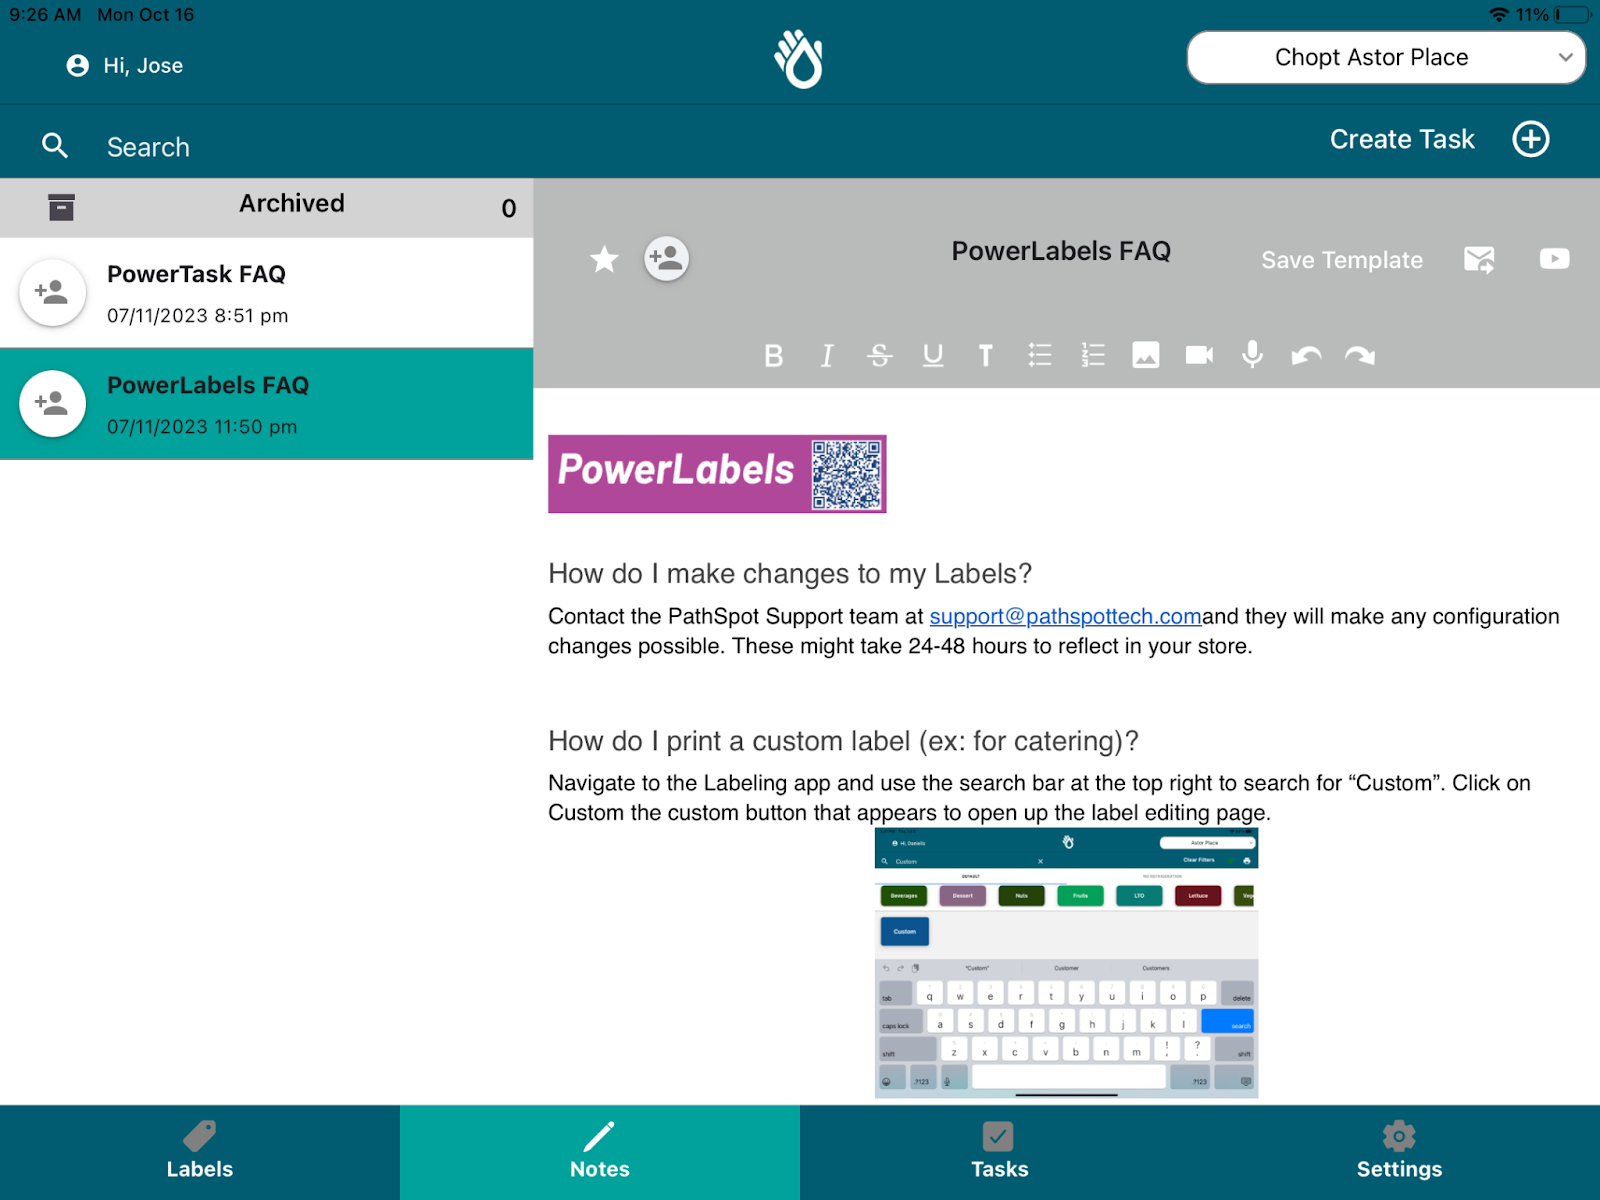Click the Archived count 0
1600x1200 pixels.
point(509,208)
